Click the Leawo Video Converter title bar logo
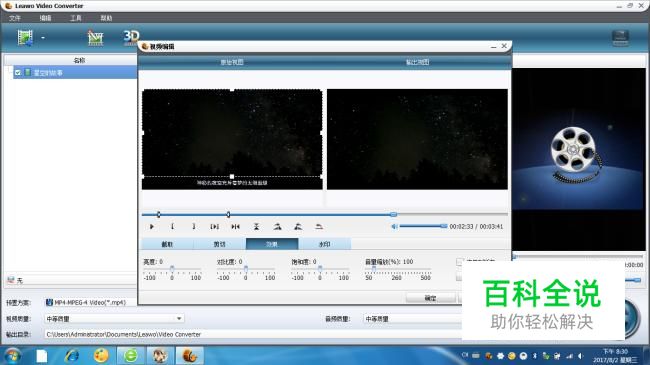This screenshot has width=650, height=365. 8,6
